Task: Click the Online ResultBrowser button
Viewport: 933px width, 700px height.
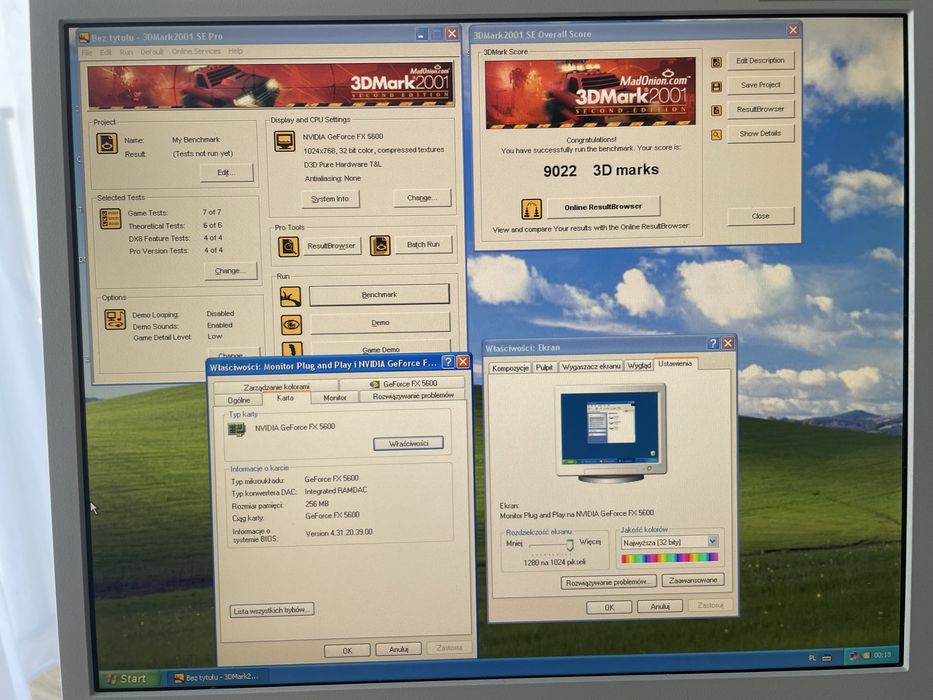Action: tap(603, 207)
